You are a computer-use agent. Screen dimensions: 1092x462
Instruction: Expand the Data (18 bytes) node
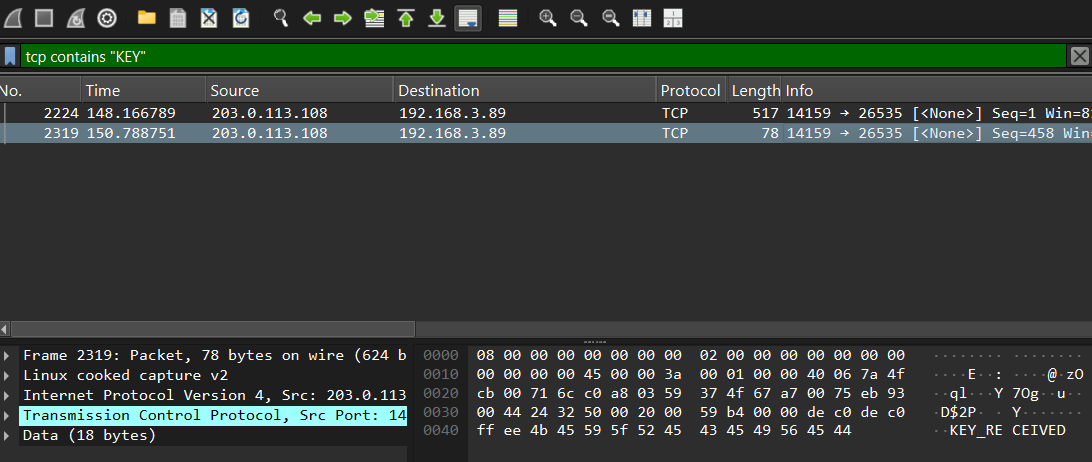point(7,436)
